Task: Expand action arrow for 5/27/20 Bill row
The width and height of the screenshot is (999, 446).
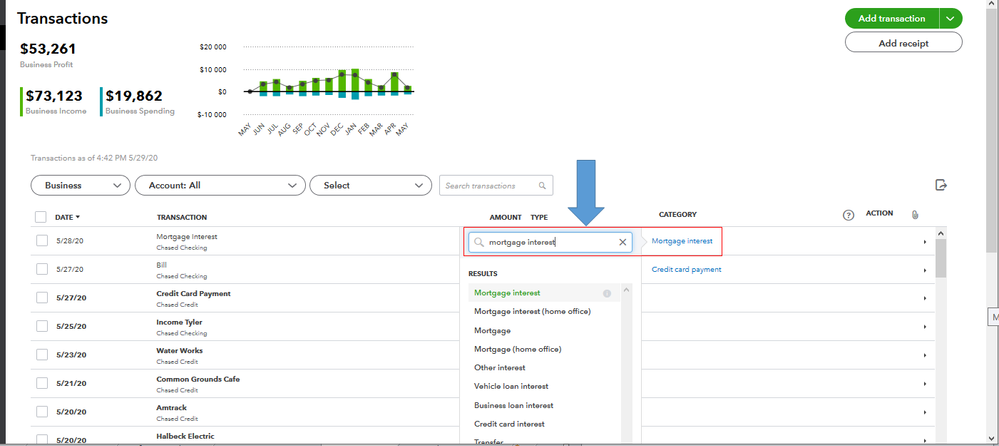Action: pyautogui.click(x=924, y=270)
